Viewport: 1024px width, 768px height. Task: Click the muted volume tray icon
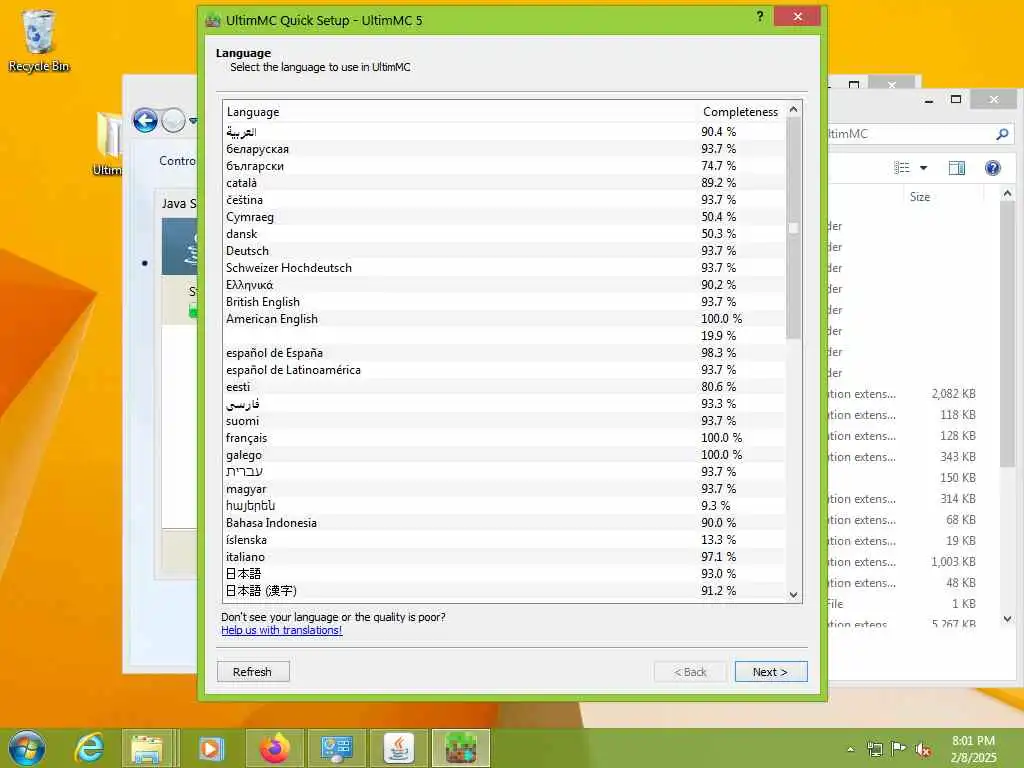click(923, 750)
